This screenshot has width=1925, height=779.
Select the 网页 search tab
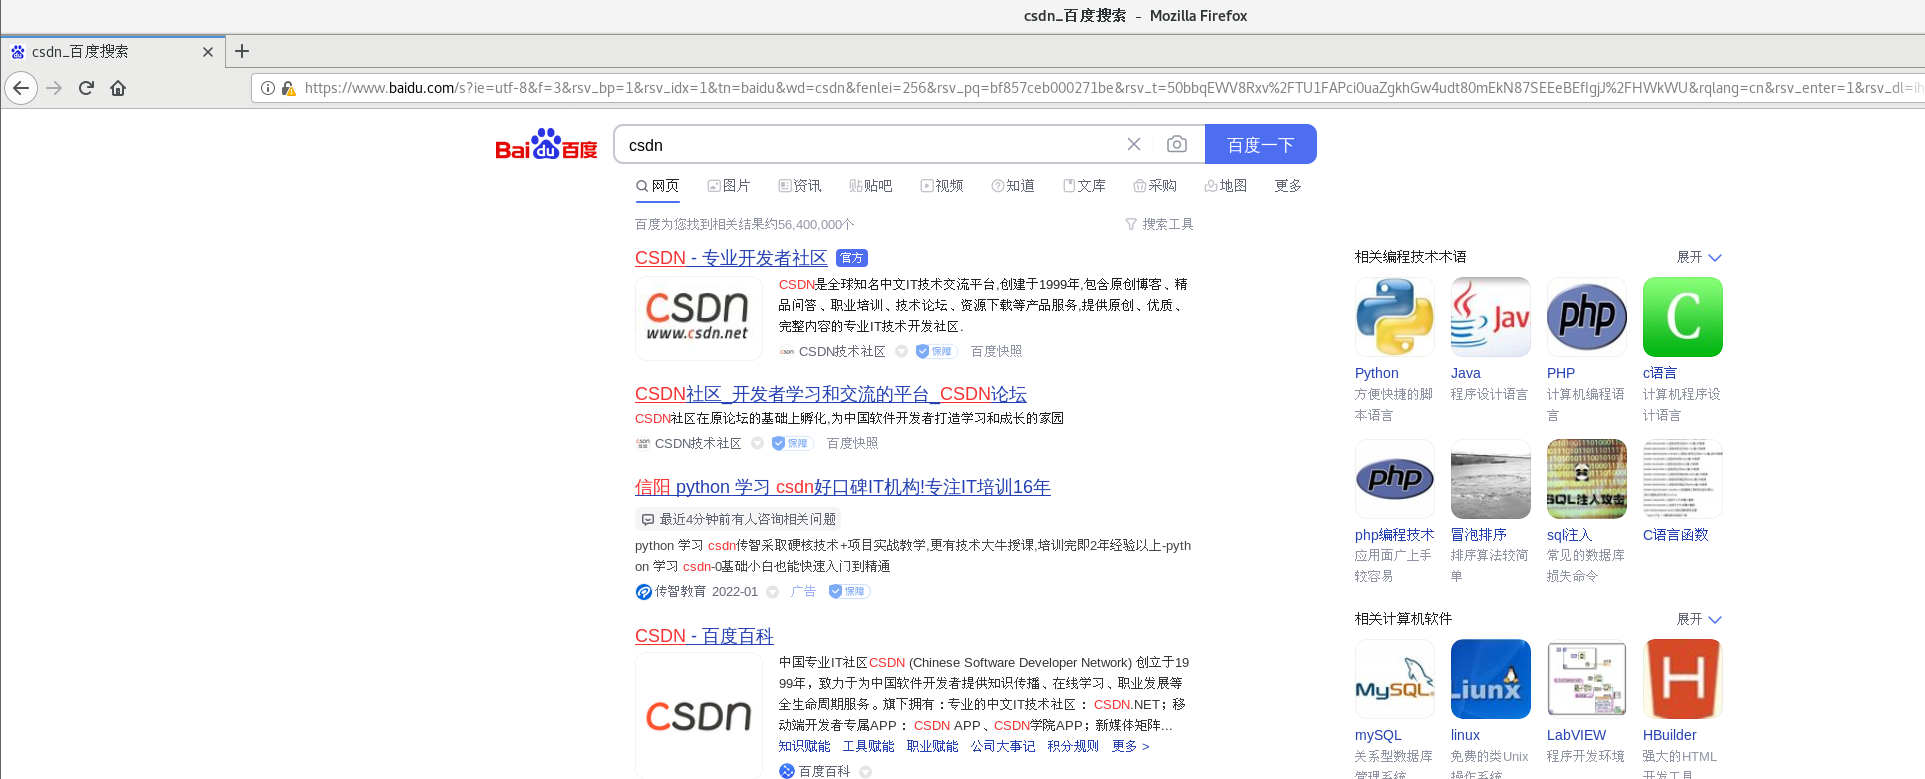click(x=657, y=186)
